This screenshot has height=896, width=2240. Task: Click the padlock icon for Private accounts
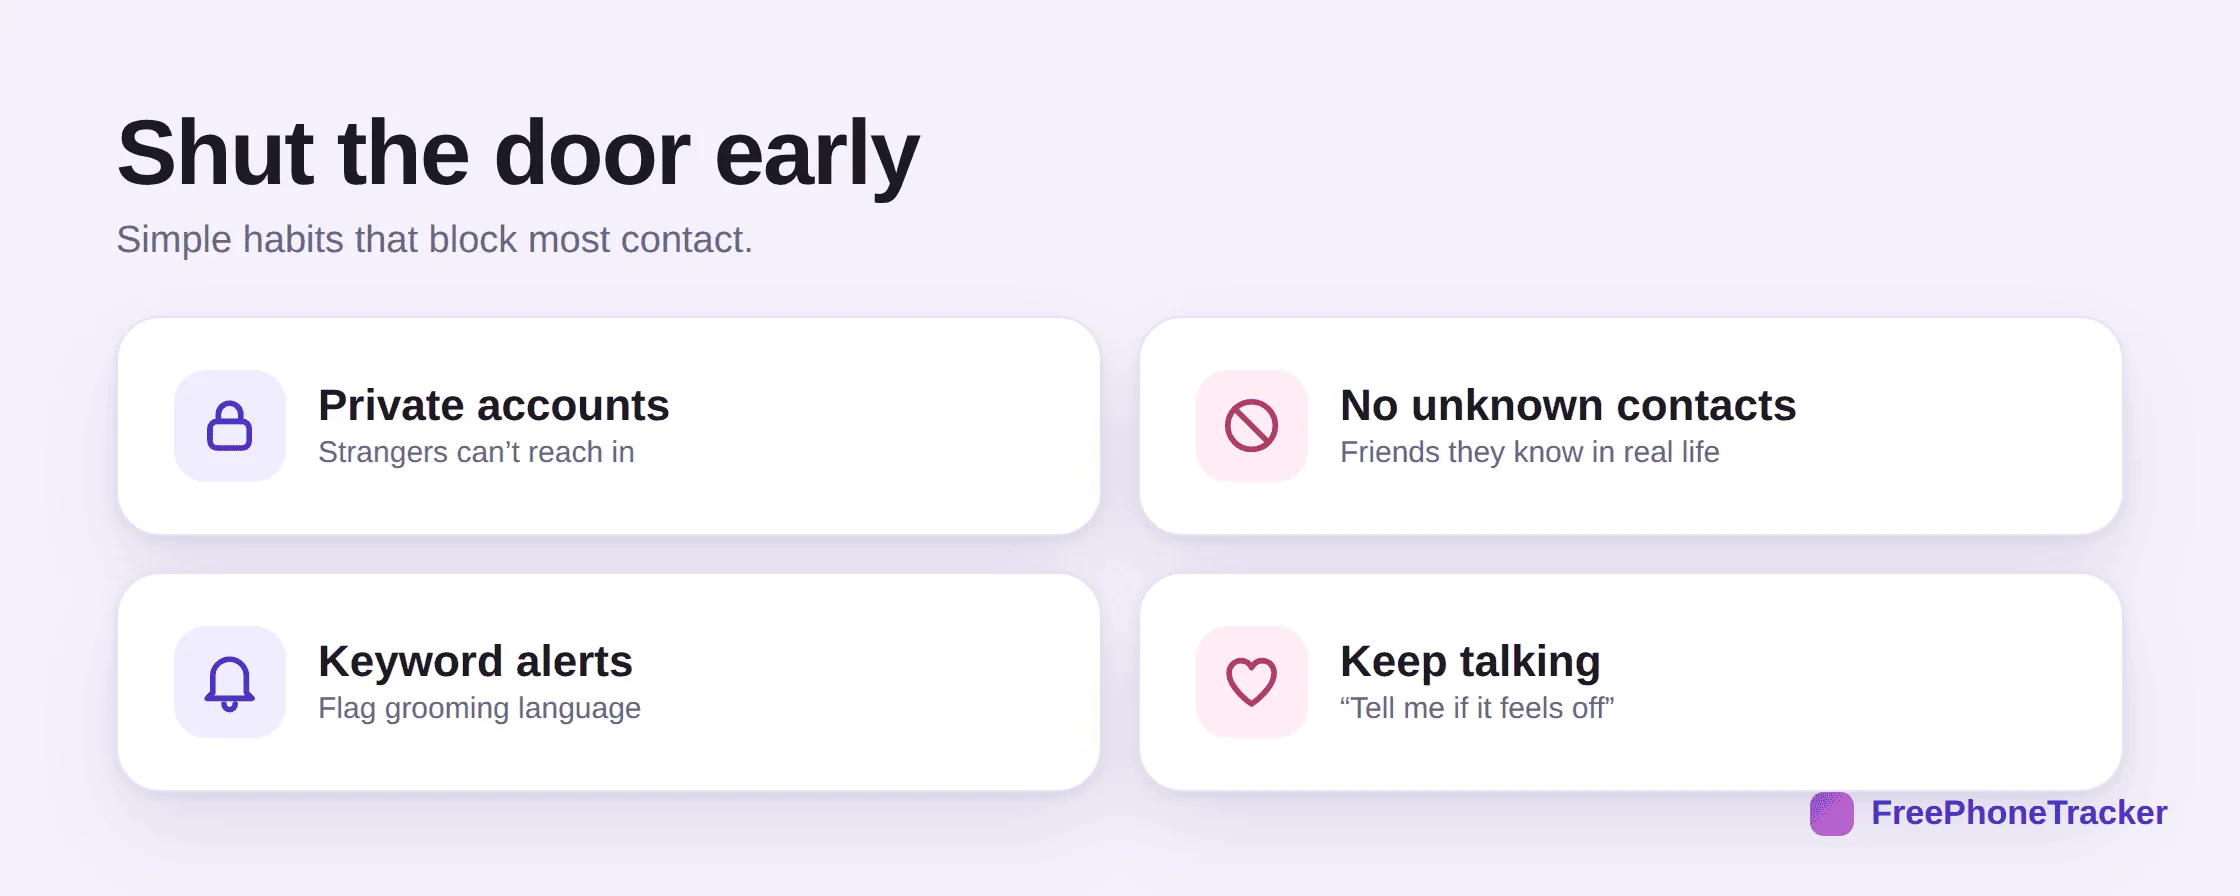click(230, 426)
